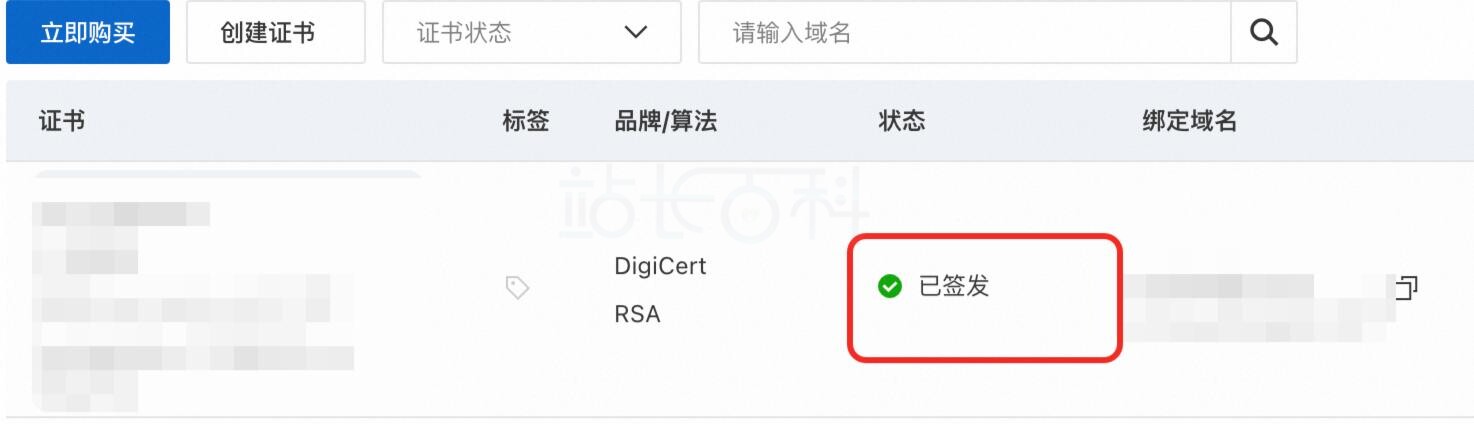
Task: Click the 证书 column header
Action: 62,121
